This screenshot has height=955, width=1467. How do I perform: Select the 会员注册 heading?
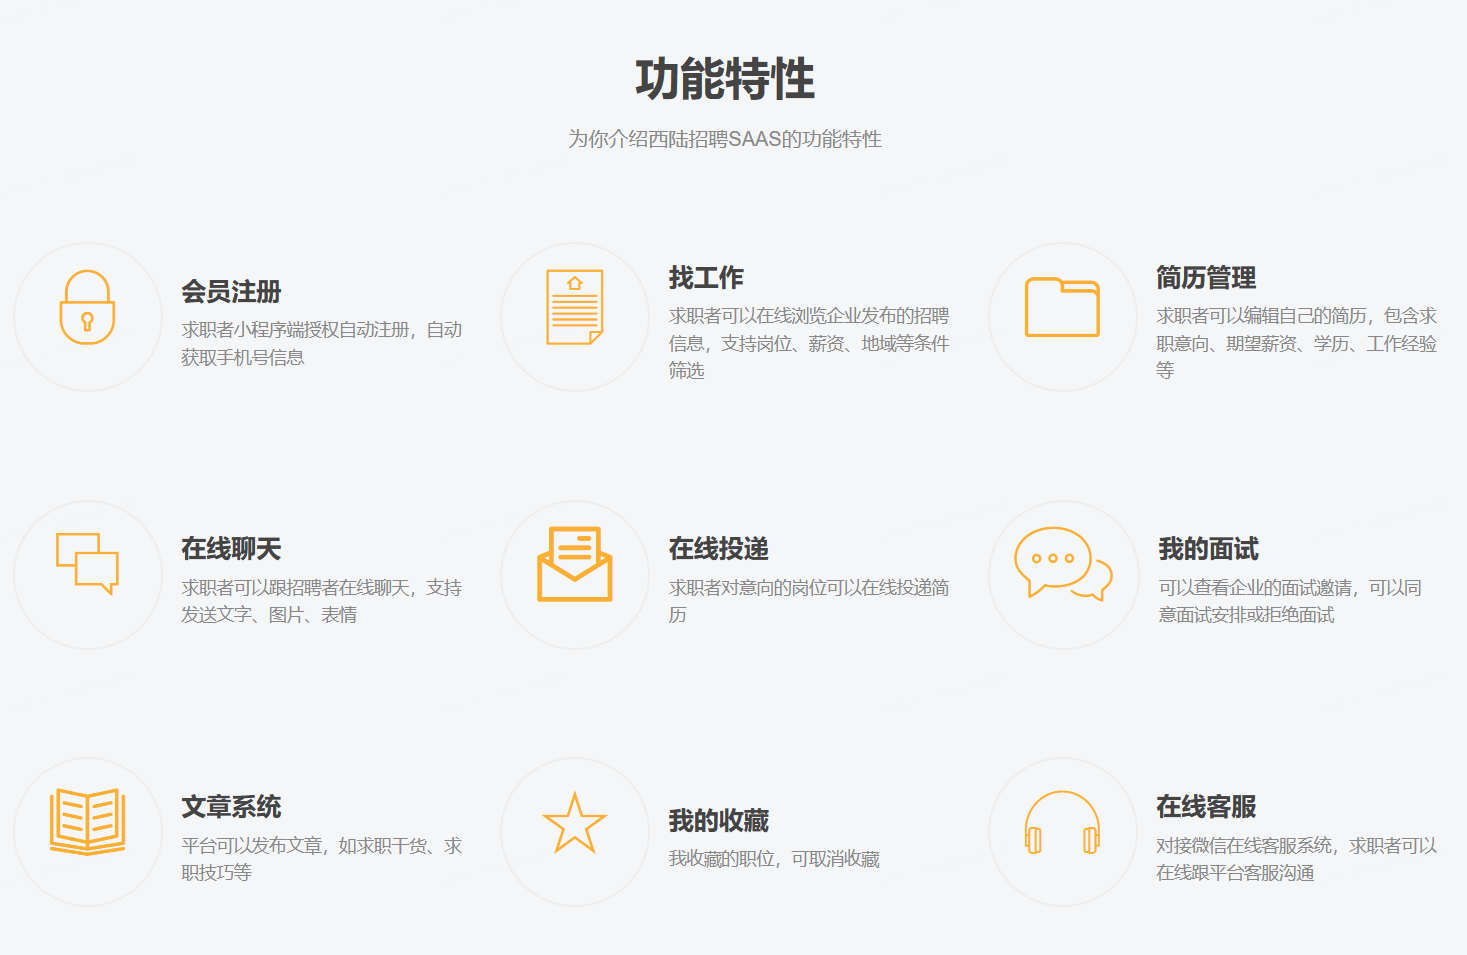click(x=231, y=292)
